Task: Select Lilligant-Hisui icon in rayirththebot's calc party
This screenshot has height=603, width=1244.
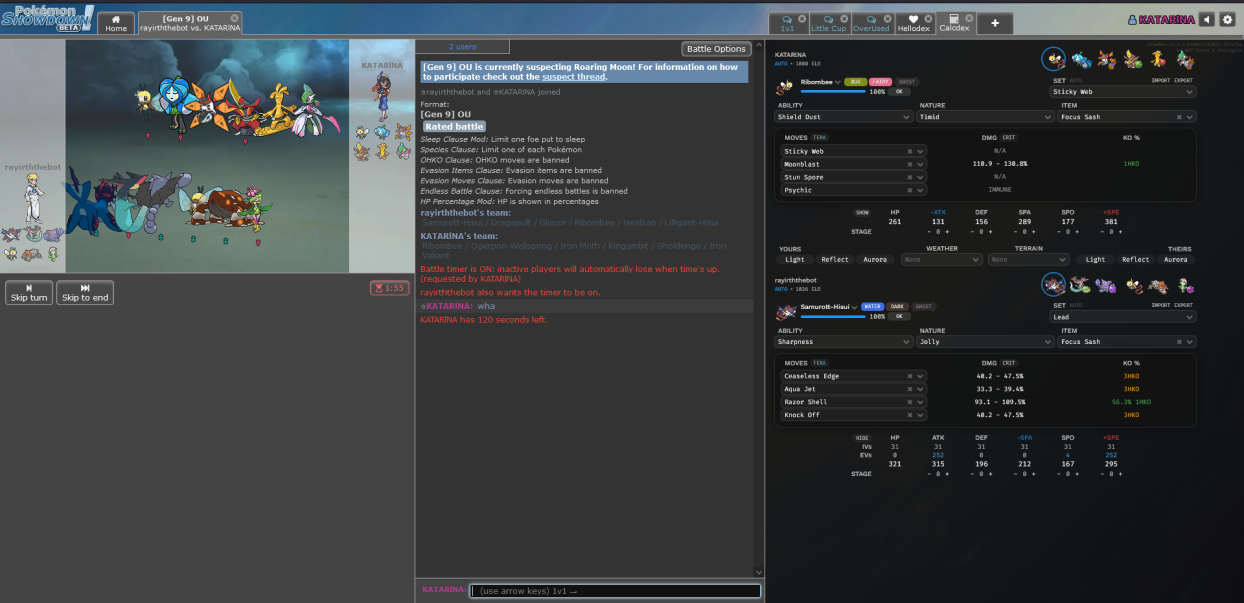Action: coord(1185,285)
